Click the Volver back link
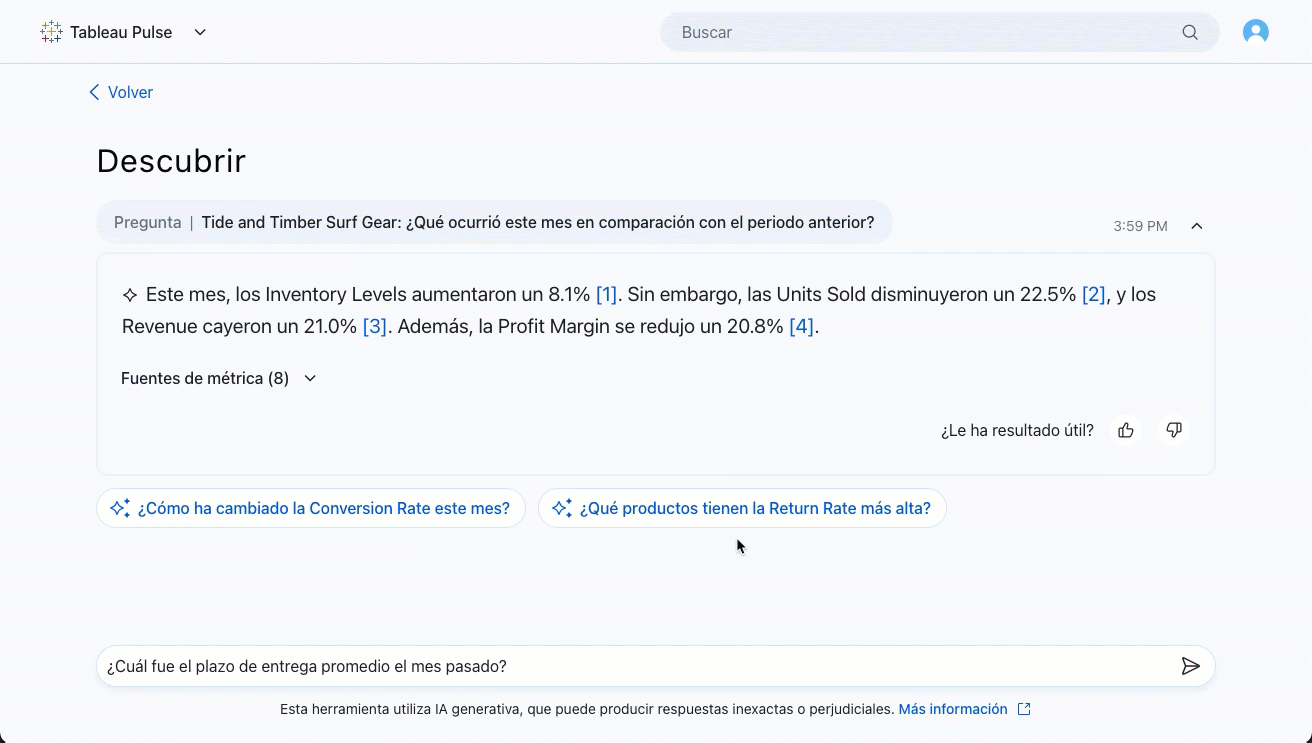 click(x=121, y=92)
